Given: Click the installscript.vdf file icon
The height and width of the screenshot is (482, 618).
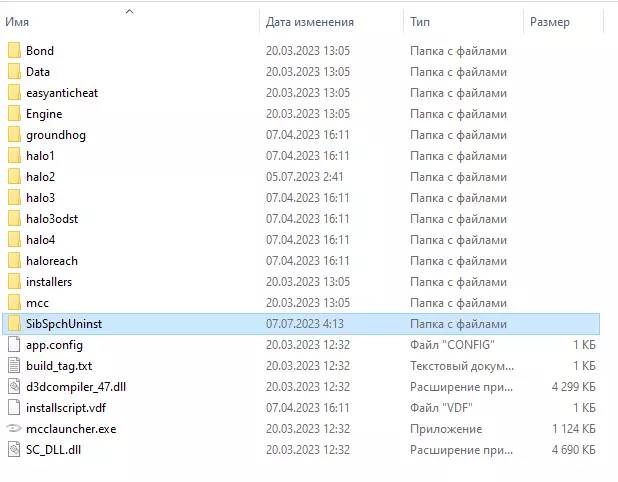Looking at the screenshot, I should click(x=14, y=408).
